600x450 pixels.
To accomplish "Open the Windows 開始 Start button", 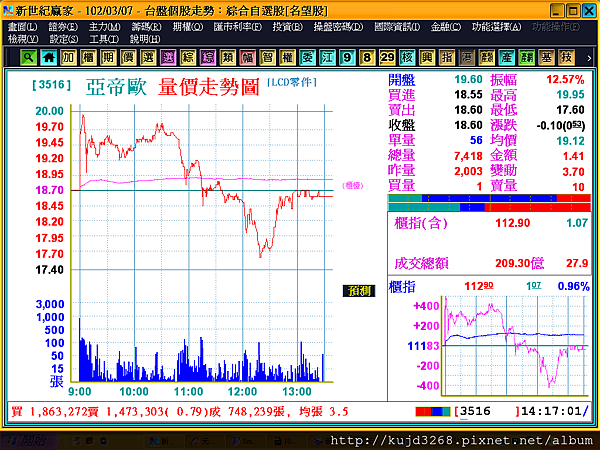I will coord(29,441).
